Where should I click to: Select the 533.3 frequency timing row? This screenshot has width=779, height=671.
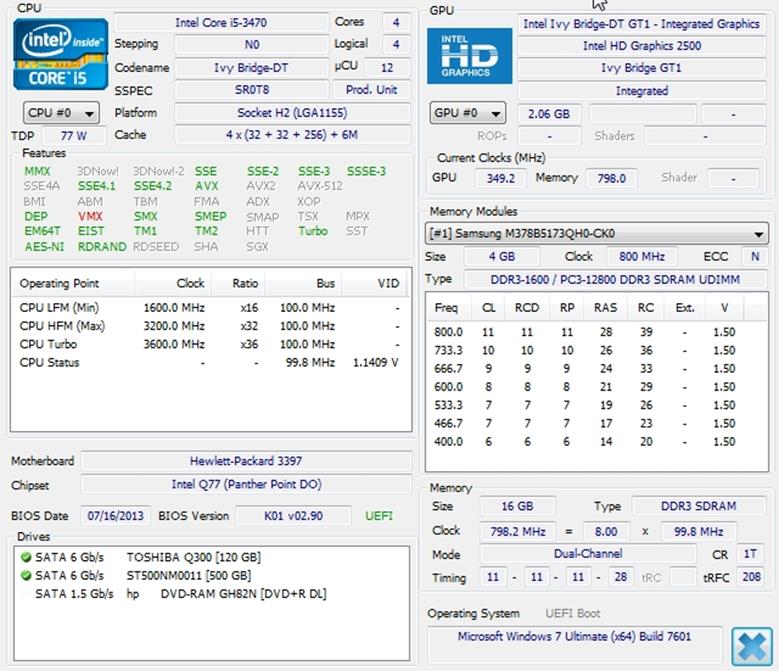pos(596,405)
